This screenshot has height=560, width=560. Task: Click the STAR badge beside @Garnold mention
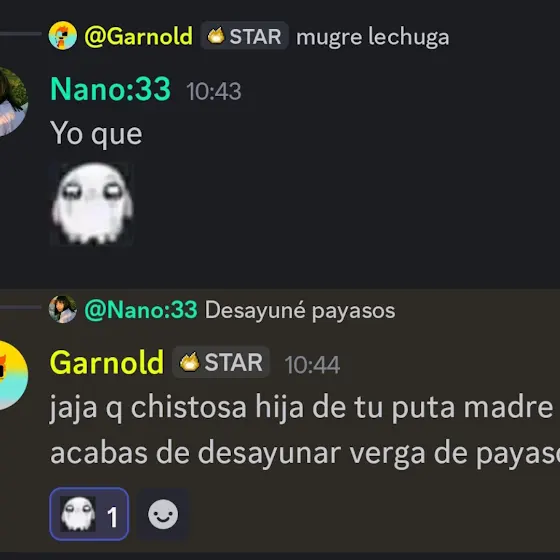[x=244, y=36]
